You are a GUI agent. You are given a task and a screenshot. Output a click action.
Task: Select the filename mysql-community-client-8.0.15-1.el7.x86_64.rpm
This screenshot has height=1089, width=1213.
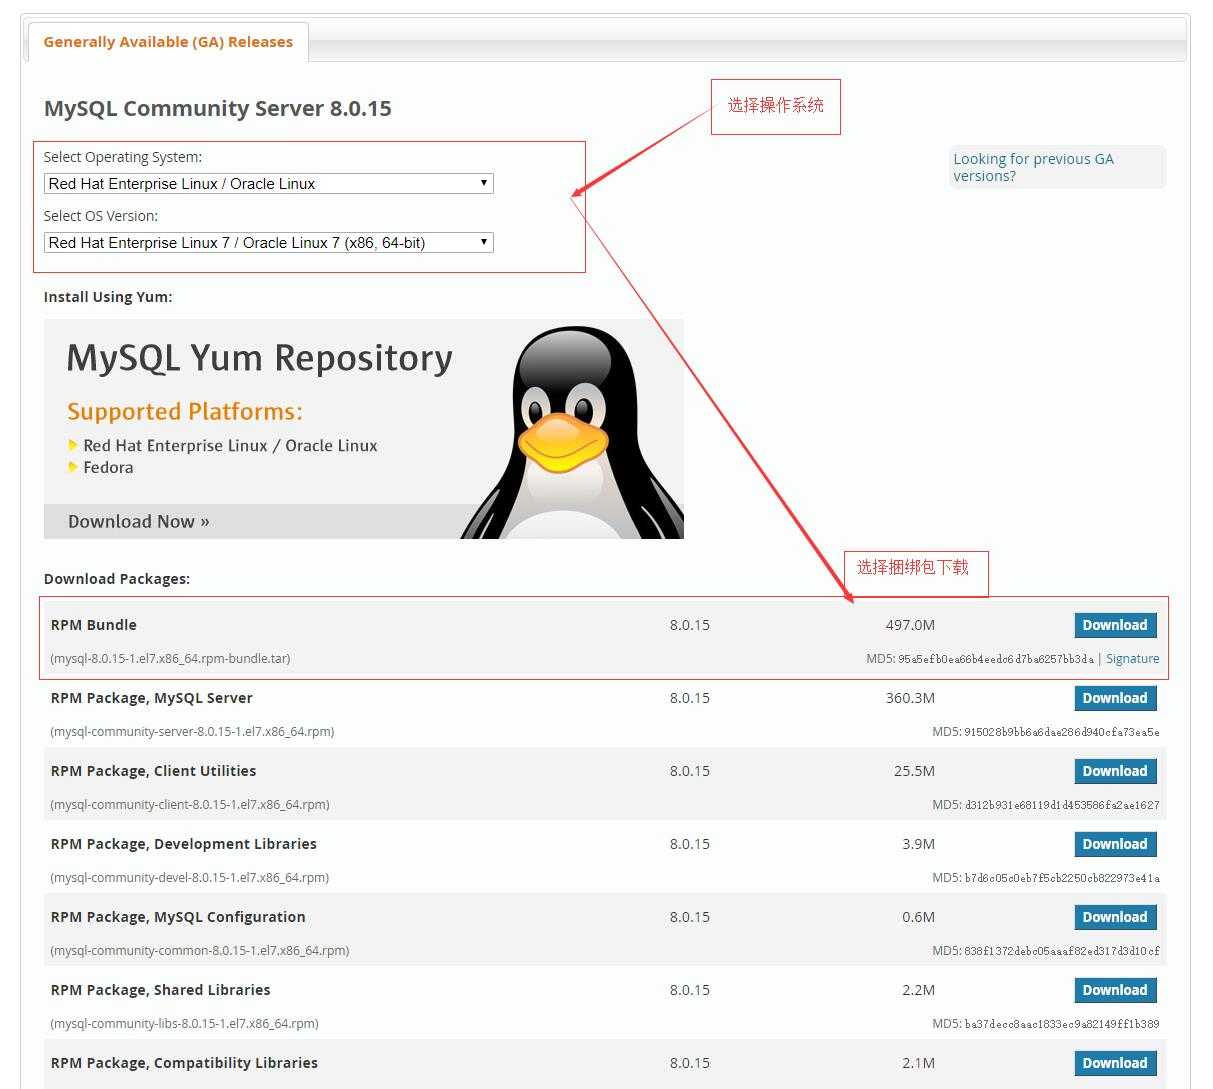(190, 805)
